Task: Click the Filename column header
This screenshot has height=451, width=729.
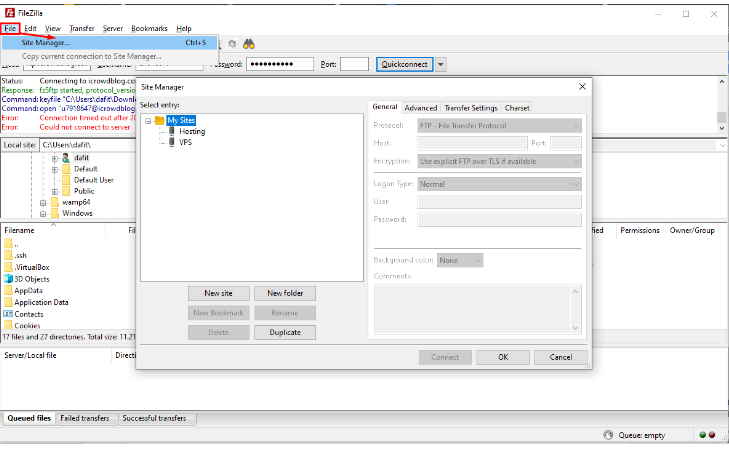Action: click(54, 230)
